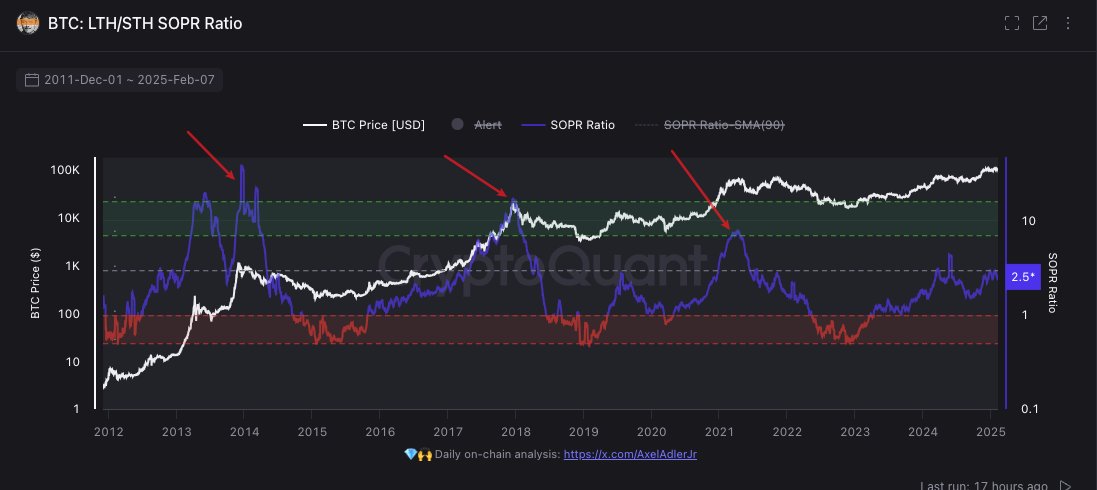Click the 2021 label on time axis
Viewport: 1097px width, 490px height.
tap(718, 431)
